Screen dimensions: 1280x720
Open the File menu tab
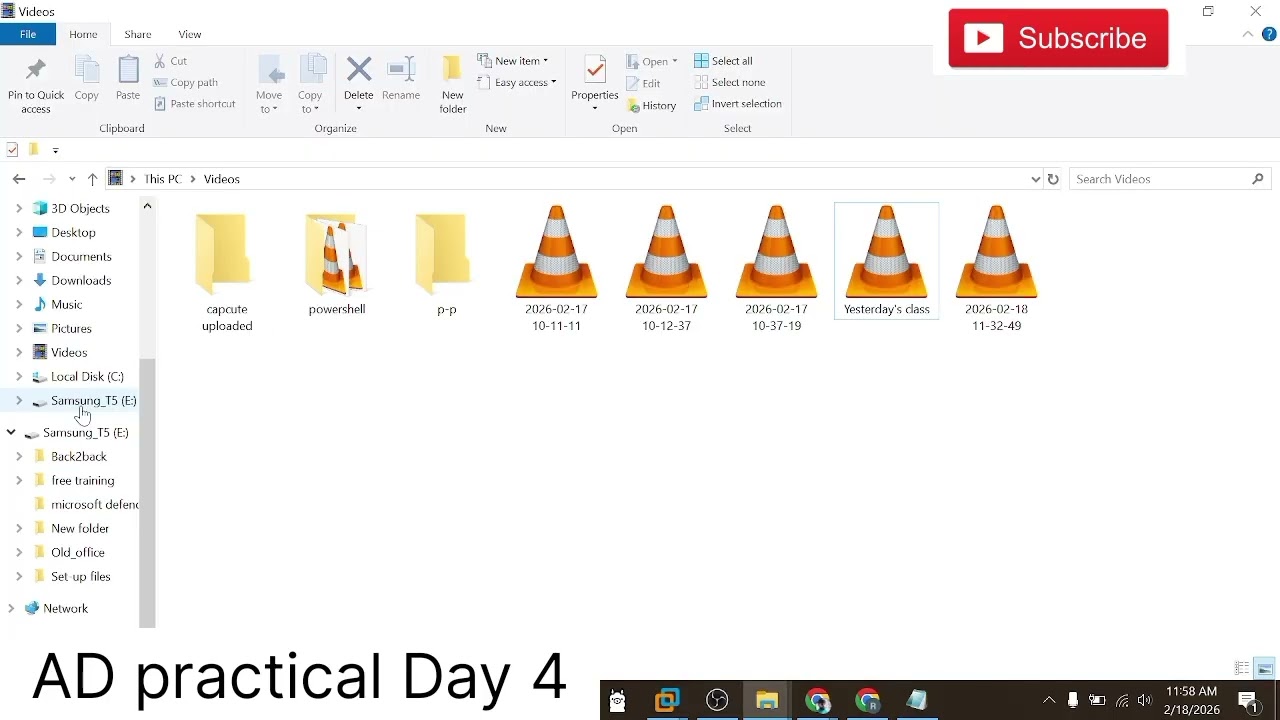28,35
